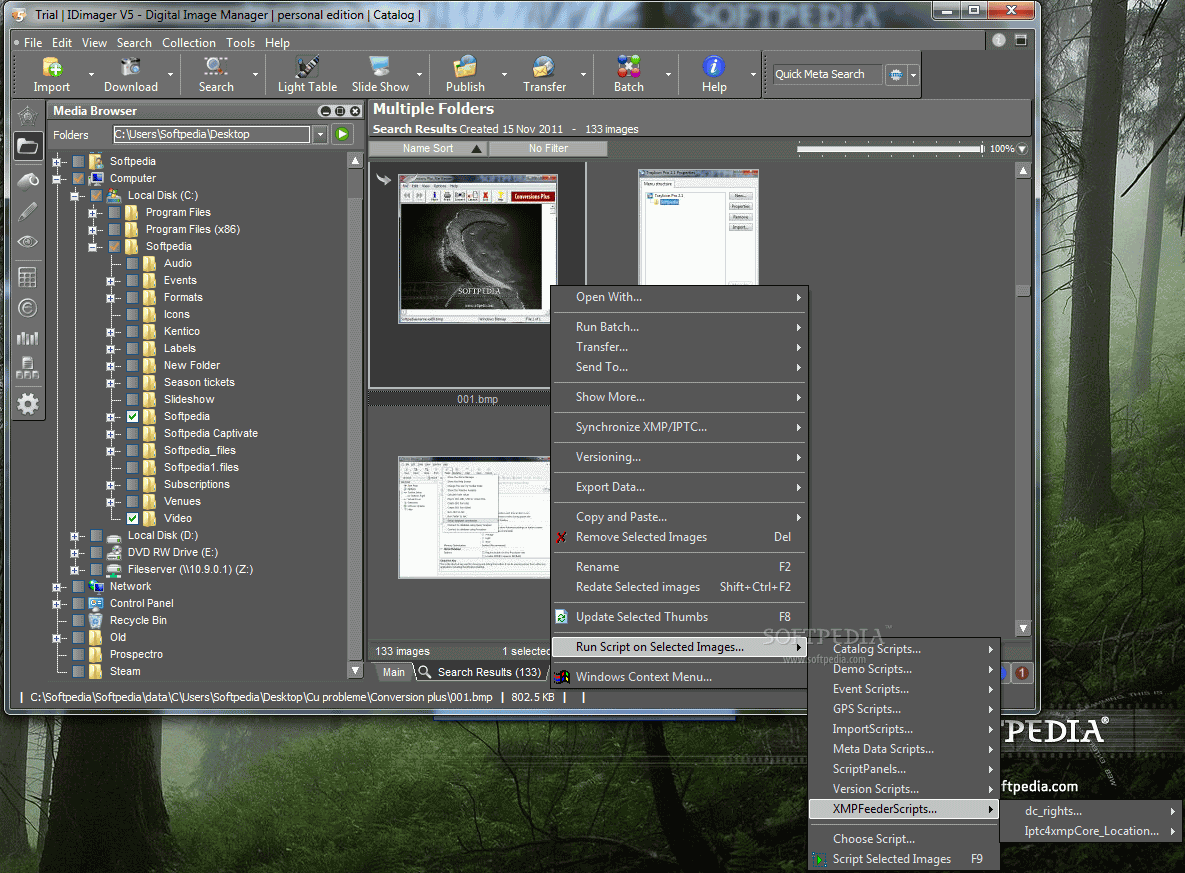
Task: Click the copyright icon in left sidebar
Action: coord(28,308)
